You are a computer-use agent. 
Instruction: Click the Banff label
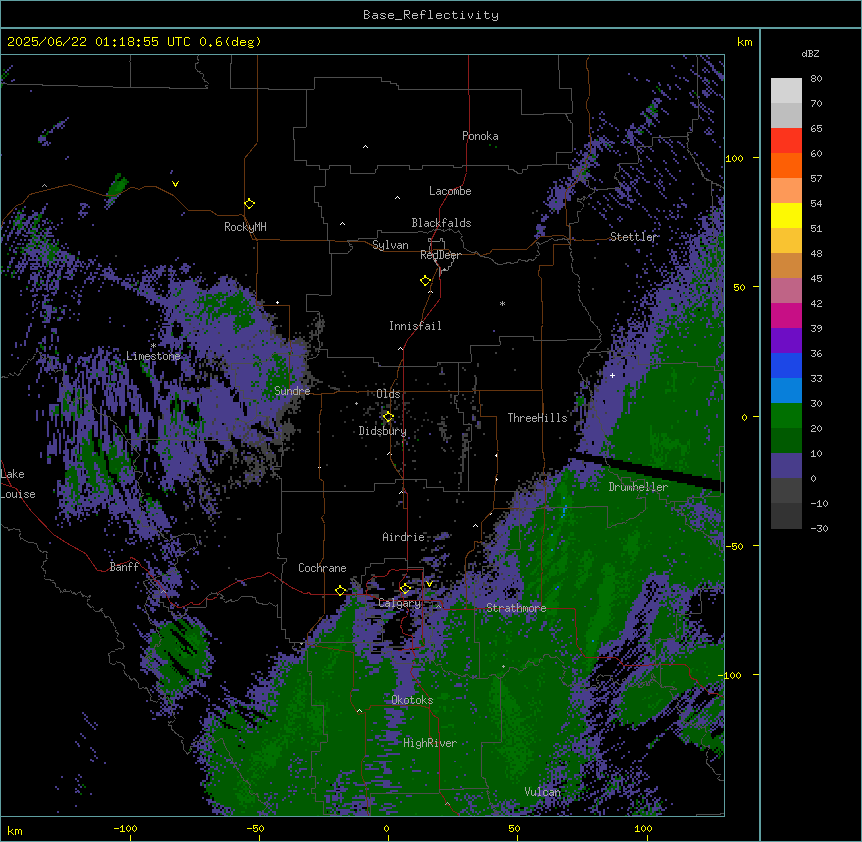click(x=124, y=567)
